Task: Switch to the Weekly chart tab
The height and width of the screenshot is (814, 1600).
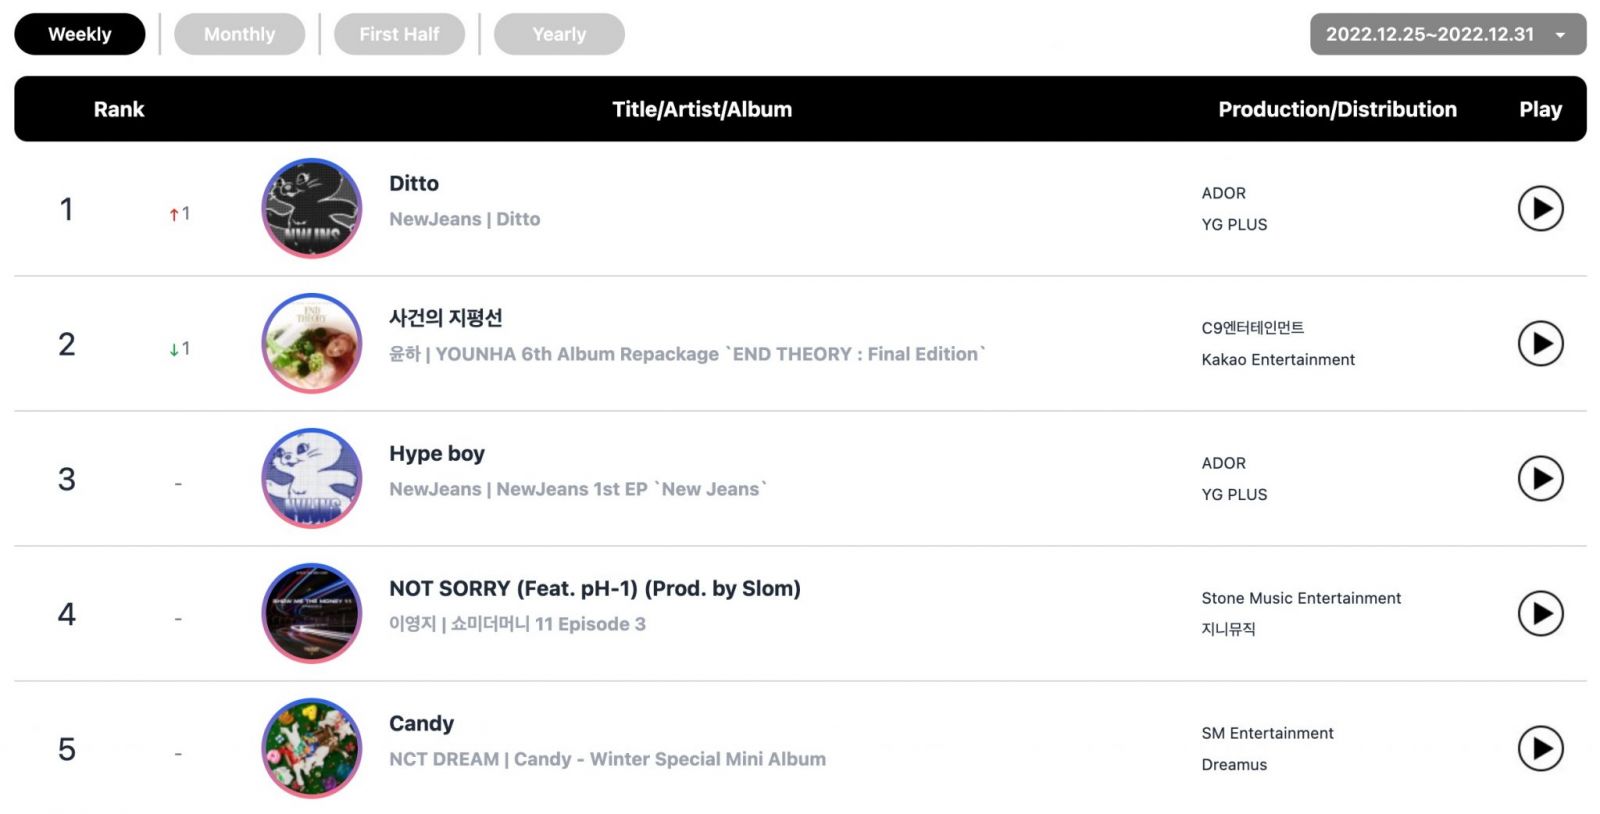Action: click(80, 34)
